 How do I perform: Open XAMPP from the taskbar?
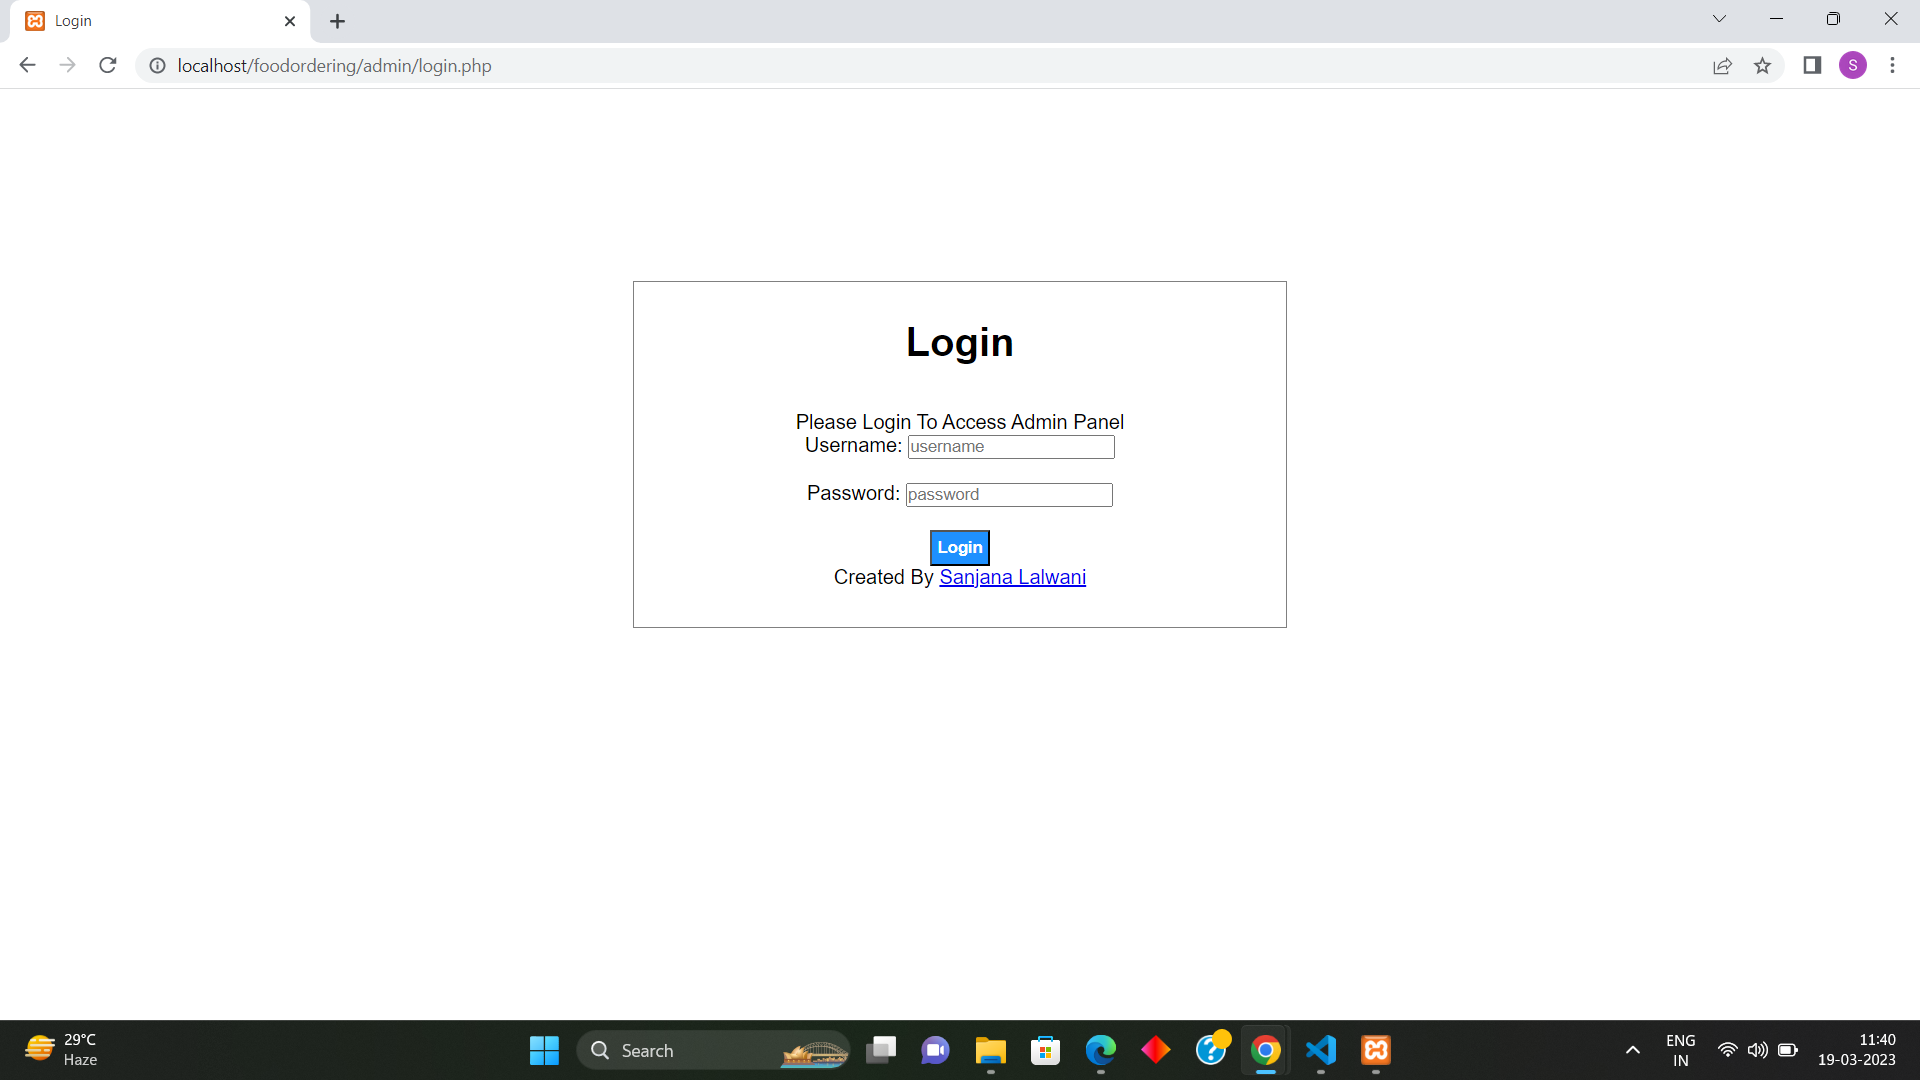[x=1376, y=1050]
